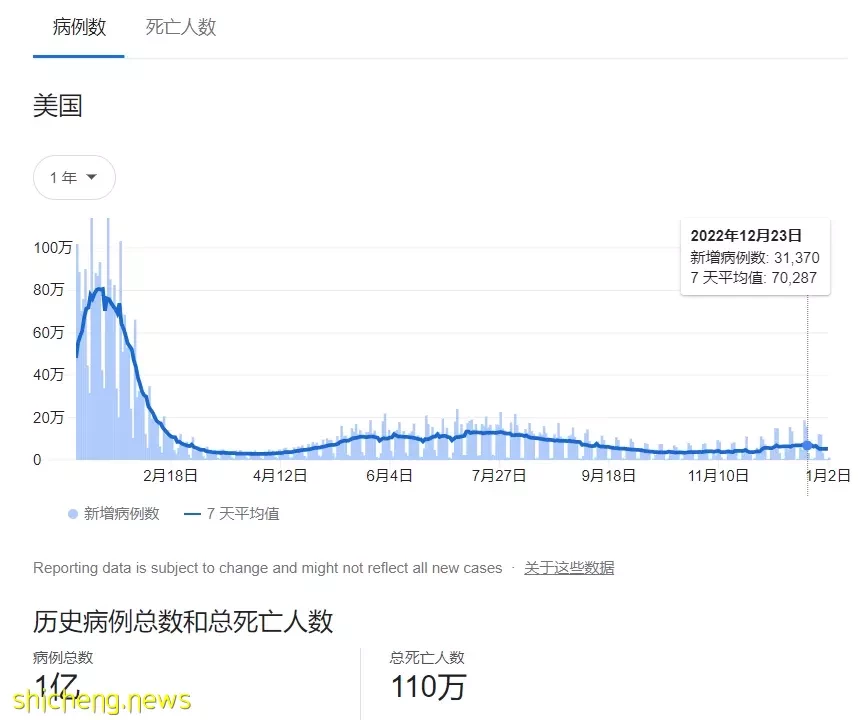The height and width of the screenshot is (720, 860).
Task: Open the 关于这些数据 link
Action: 569,568
